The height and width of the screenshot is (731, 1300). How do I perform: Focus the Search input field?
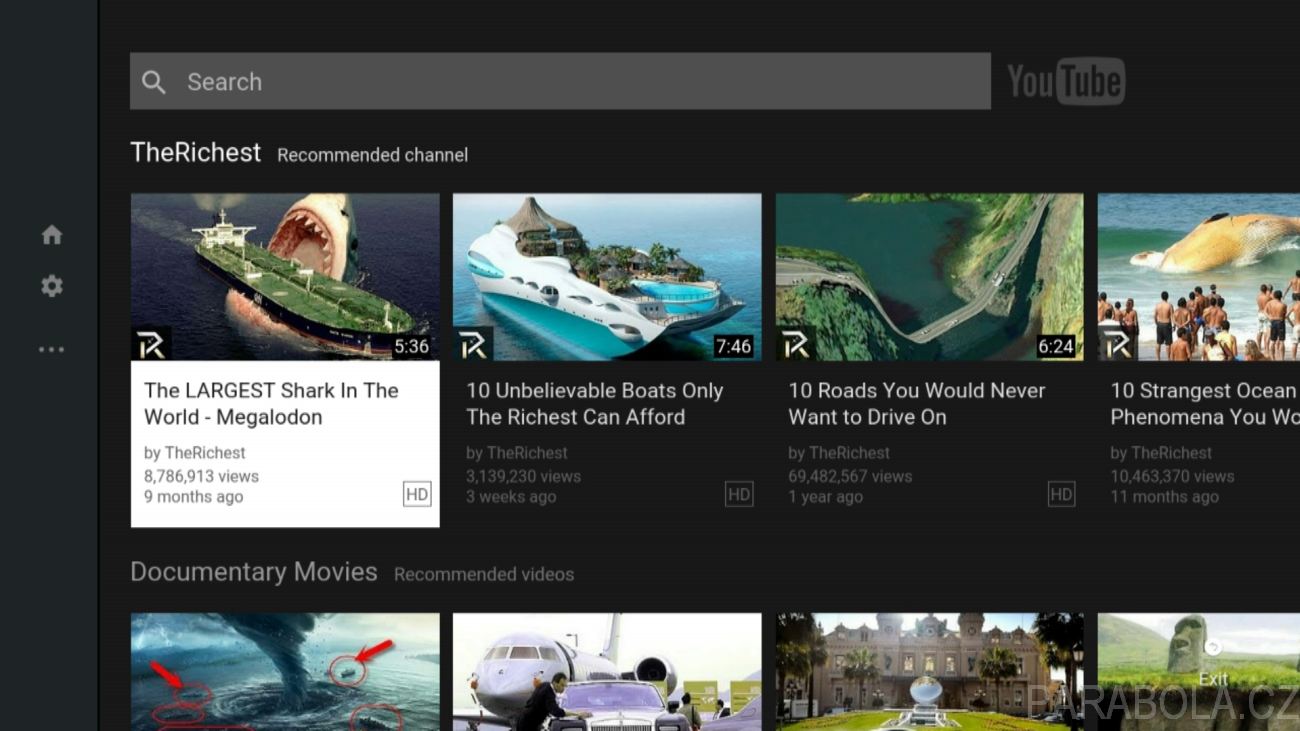(x=560, y=81)
